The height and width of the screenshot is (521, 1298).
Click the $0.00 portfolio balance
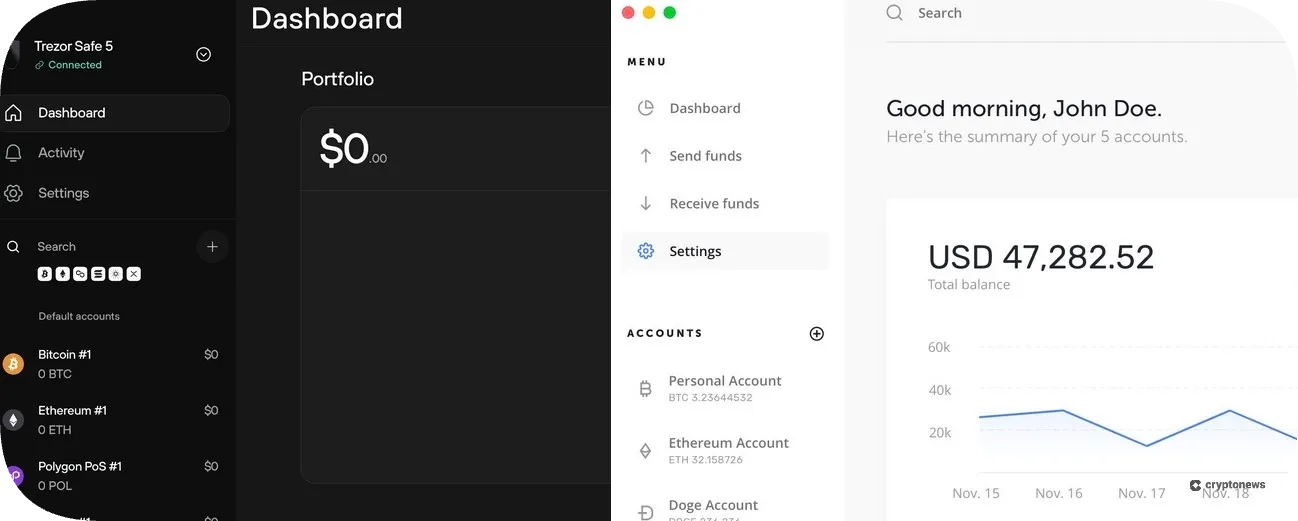click(353, 149)
